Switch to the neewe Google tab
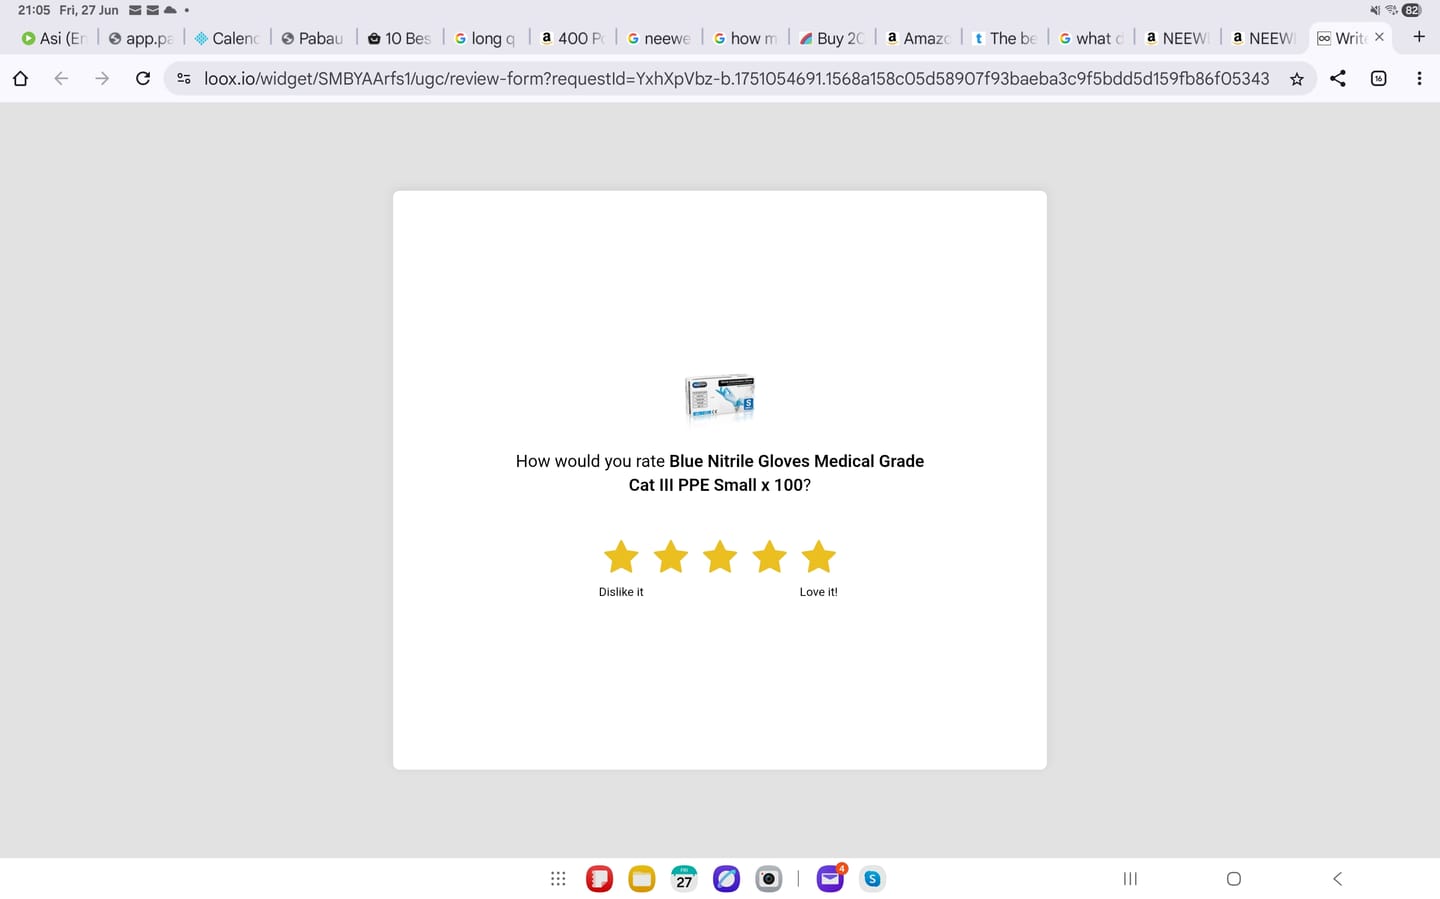1440x899 pixels. pos(659,38)
